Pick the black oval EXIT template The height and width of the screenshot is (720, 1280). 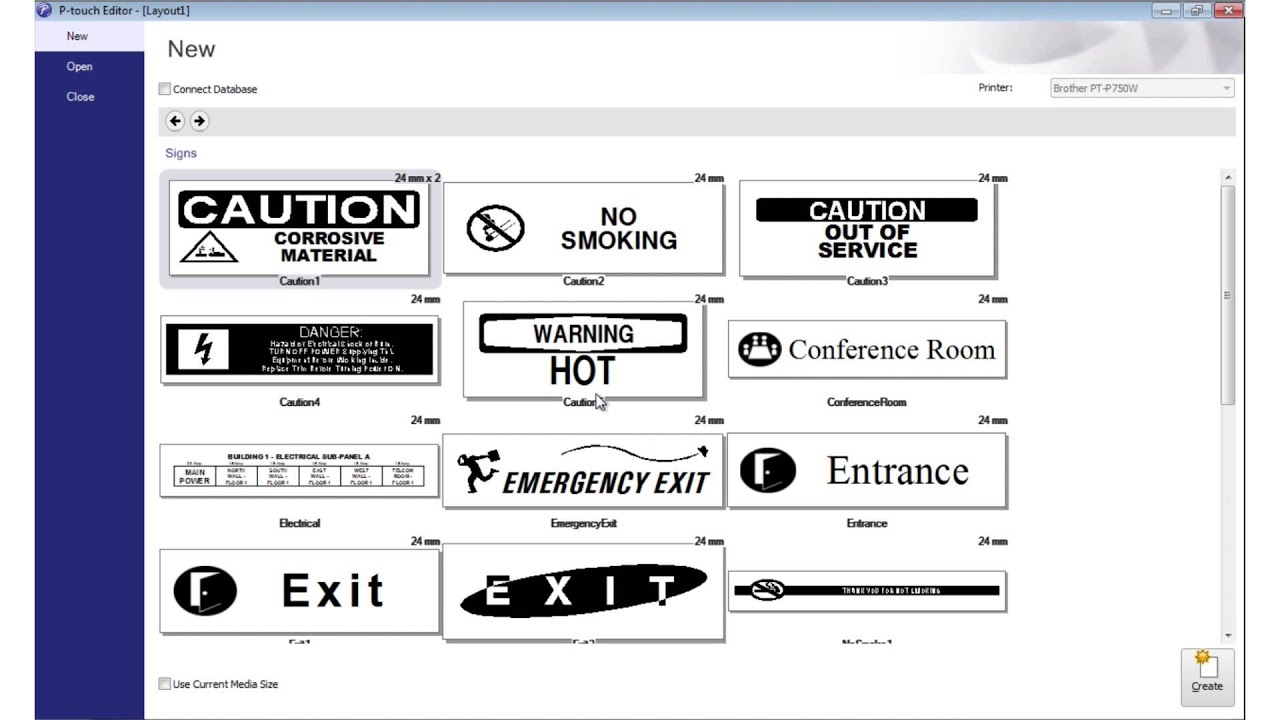pos(583,591)
